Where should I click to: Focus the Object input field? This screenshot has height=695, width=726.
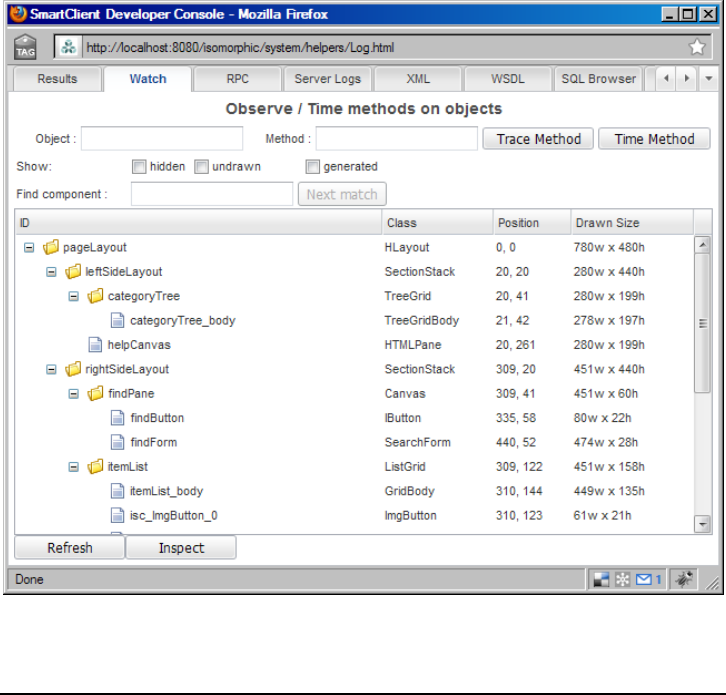(162, 138)
